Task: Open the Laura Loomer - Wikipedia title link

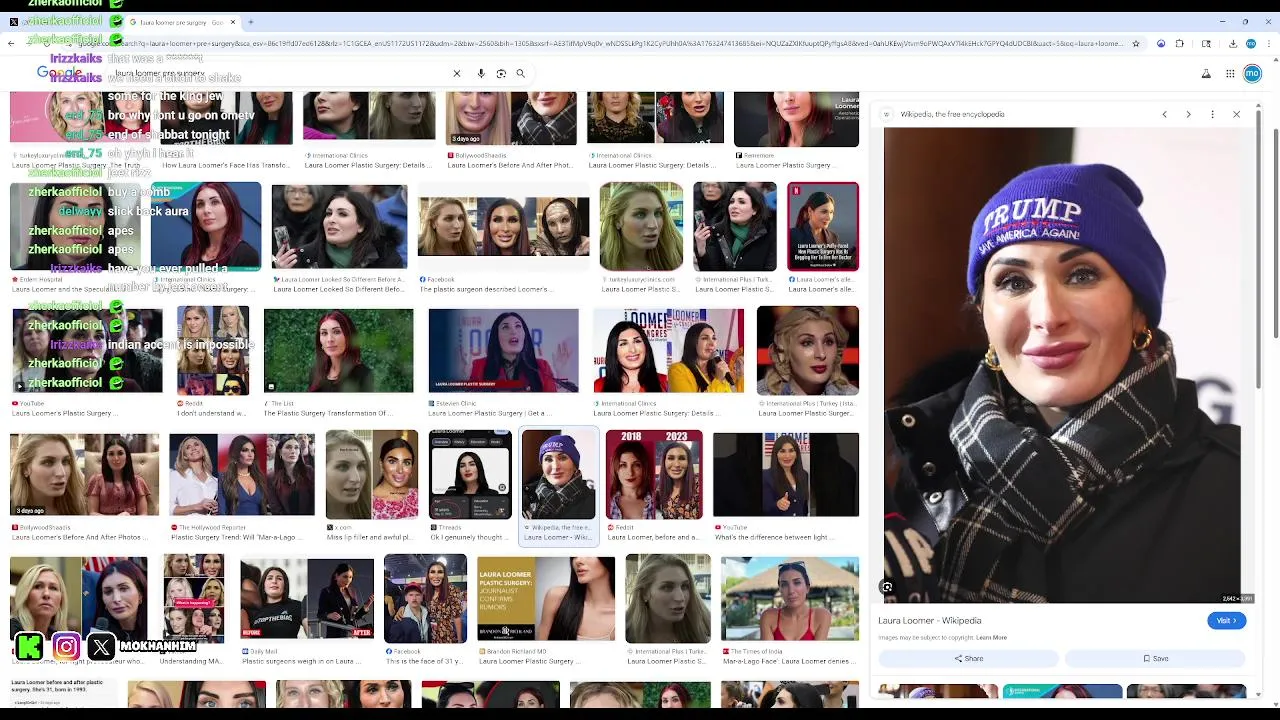Action: tap(929, 621)
